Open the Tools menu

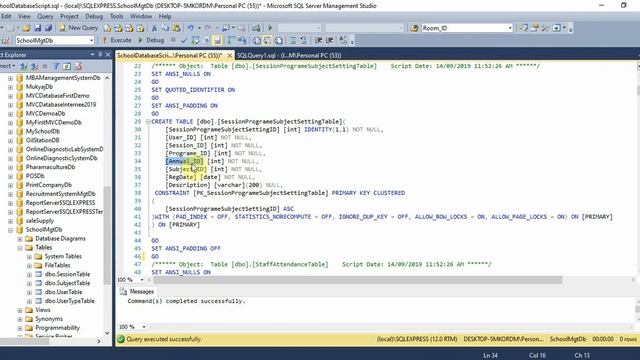click(116, 16)
